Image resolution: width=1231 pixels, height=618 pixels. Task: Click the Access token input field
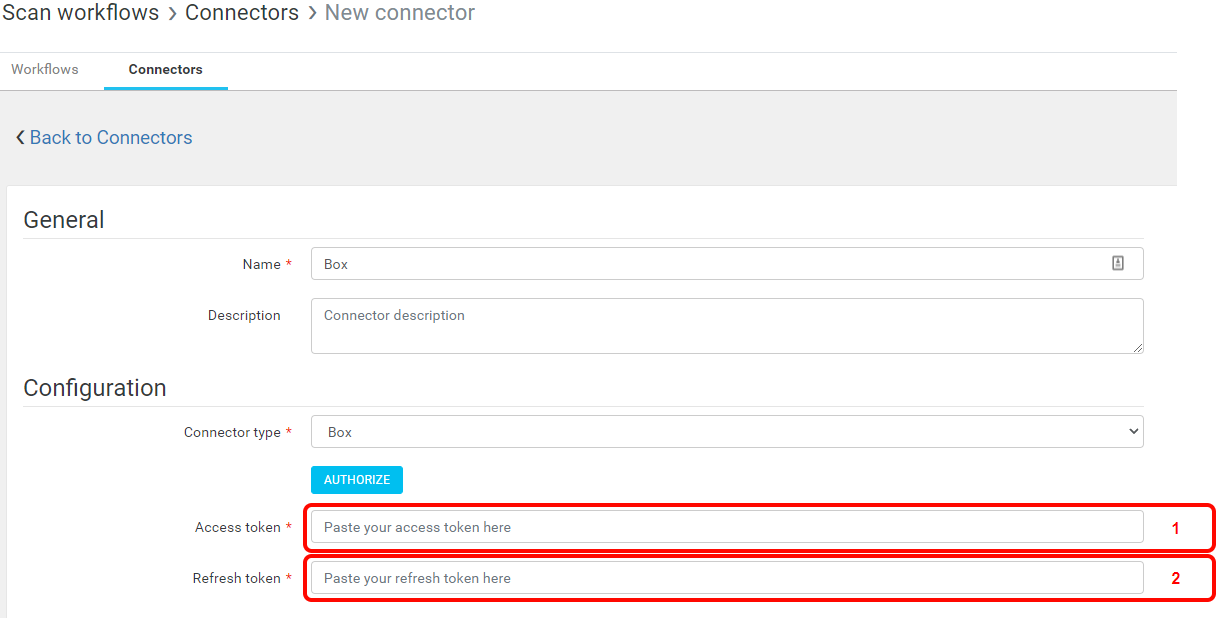(726, 527)
